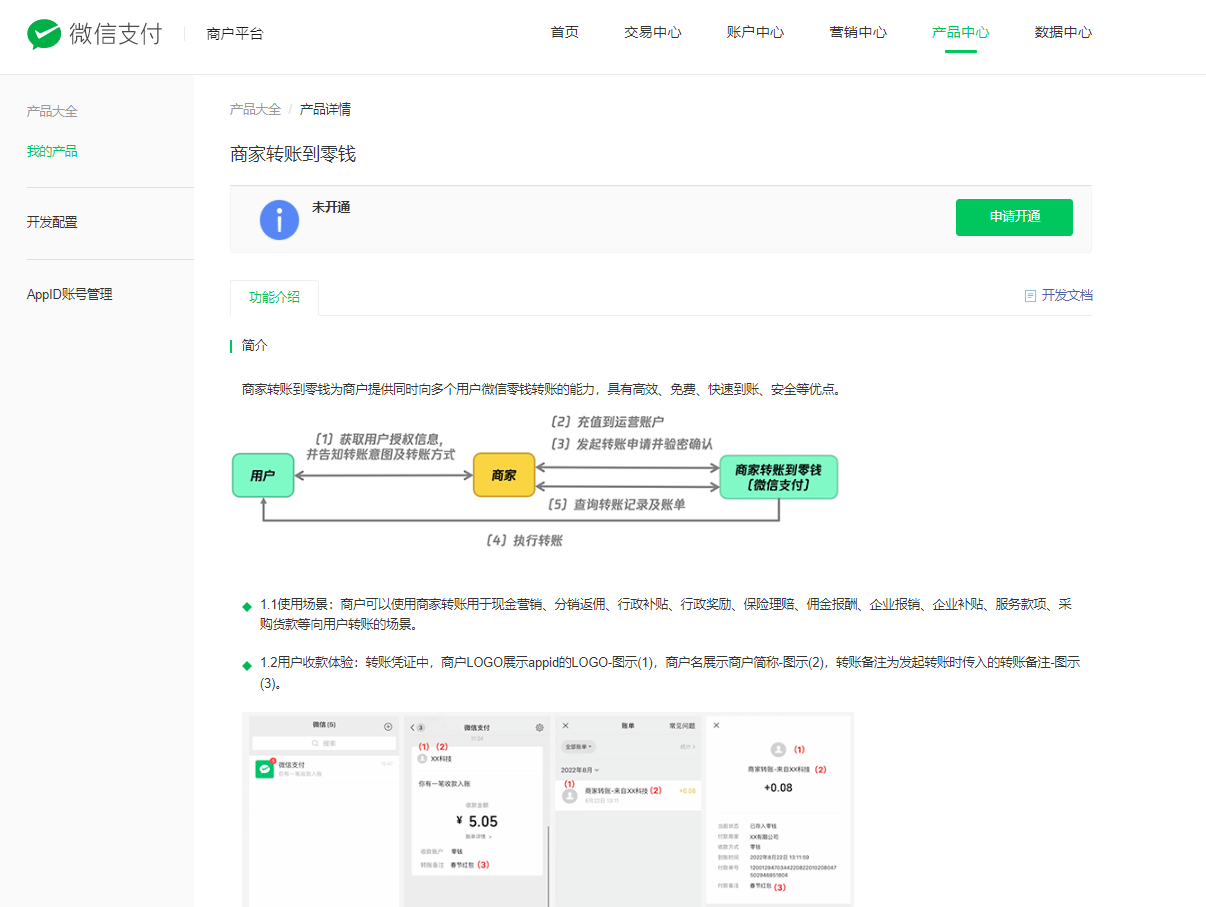The width and height of the screenshot is (1206, 907).
Task: Click the user payment experience screenshot
Action: pos(547,808)
